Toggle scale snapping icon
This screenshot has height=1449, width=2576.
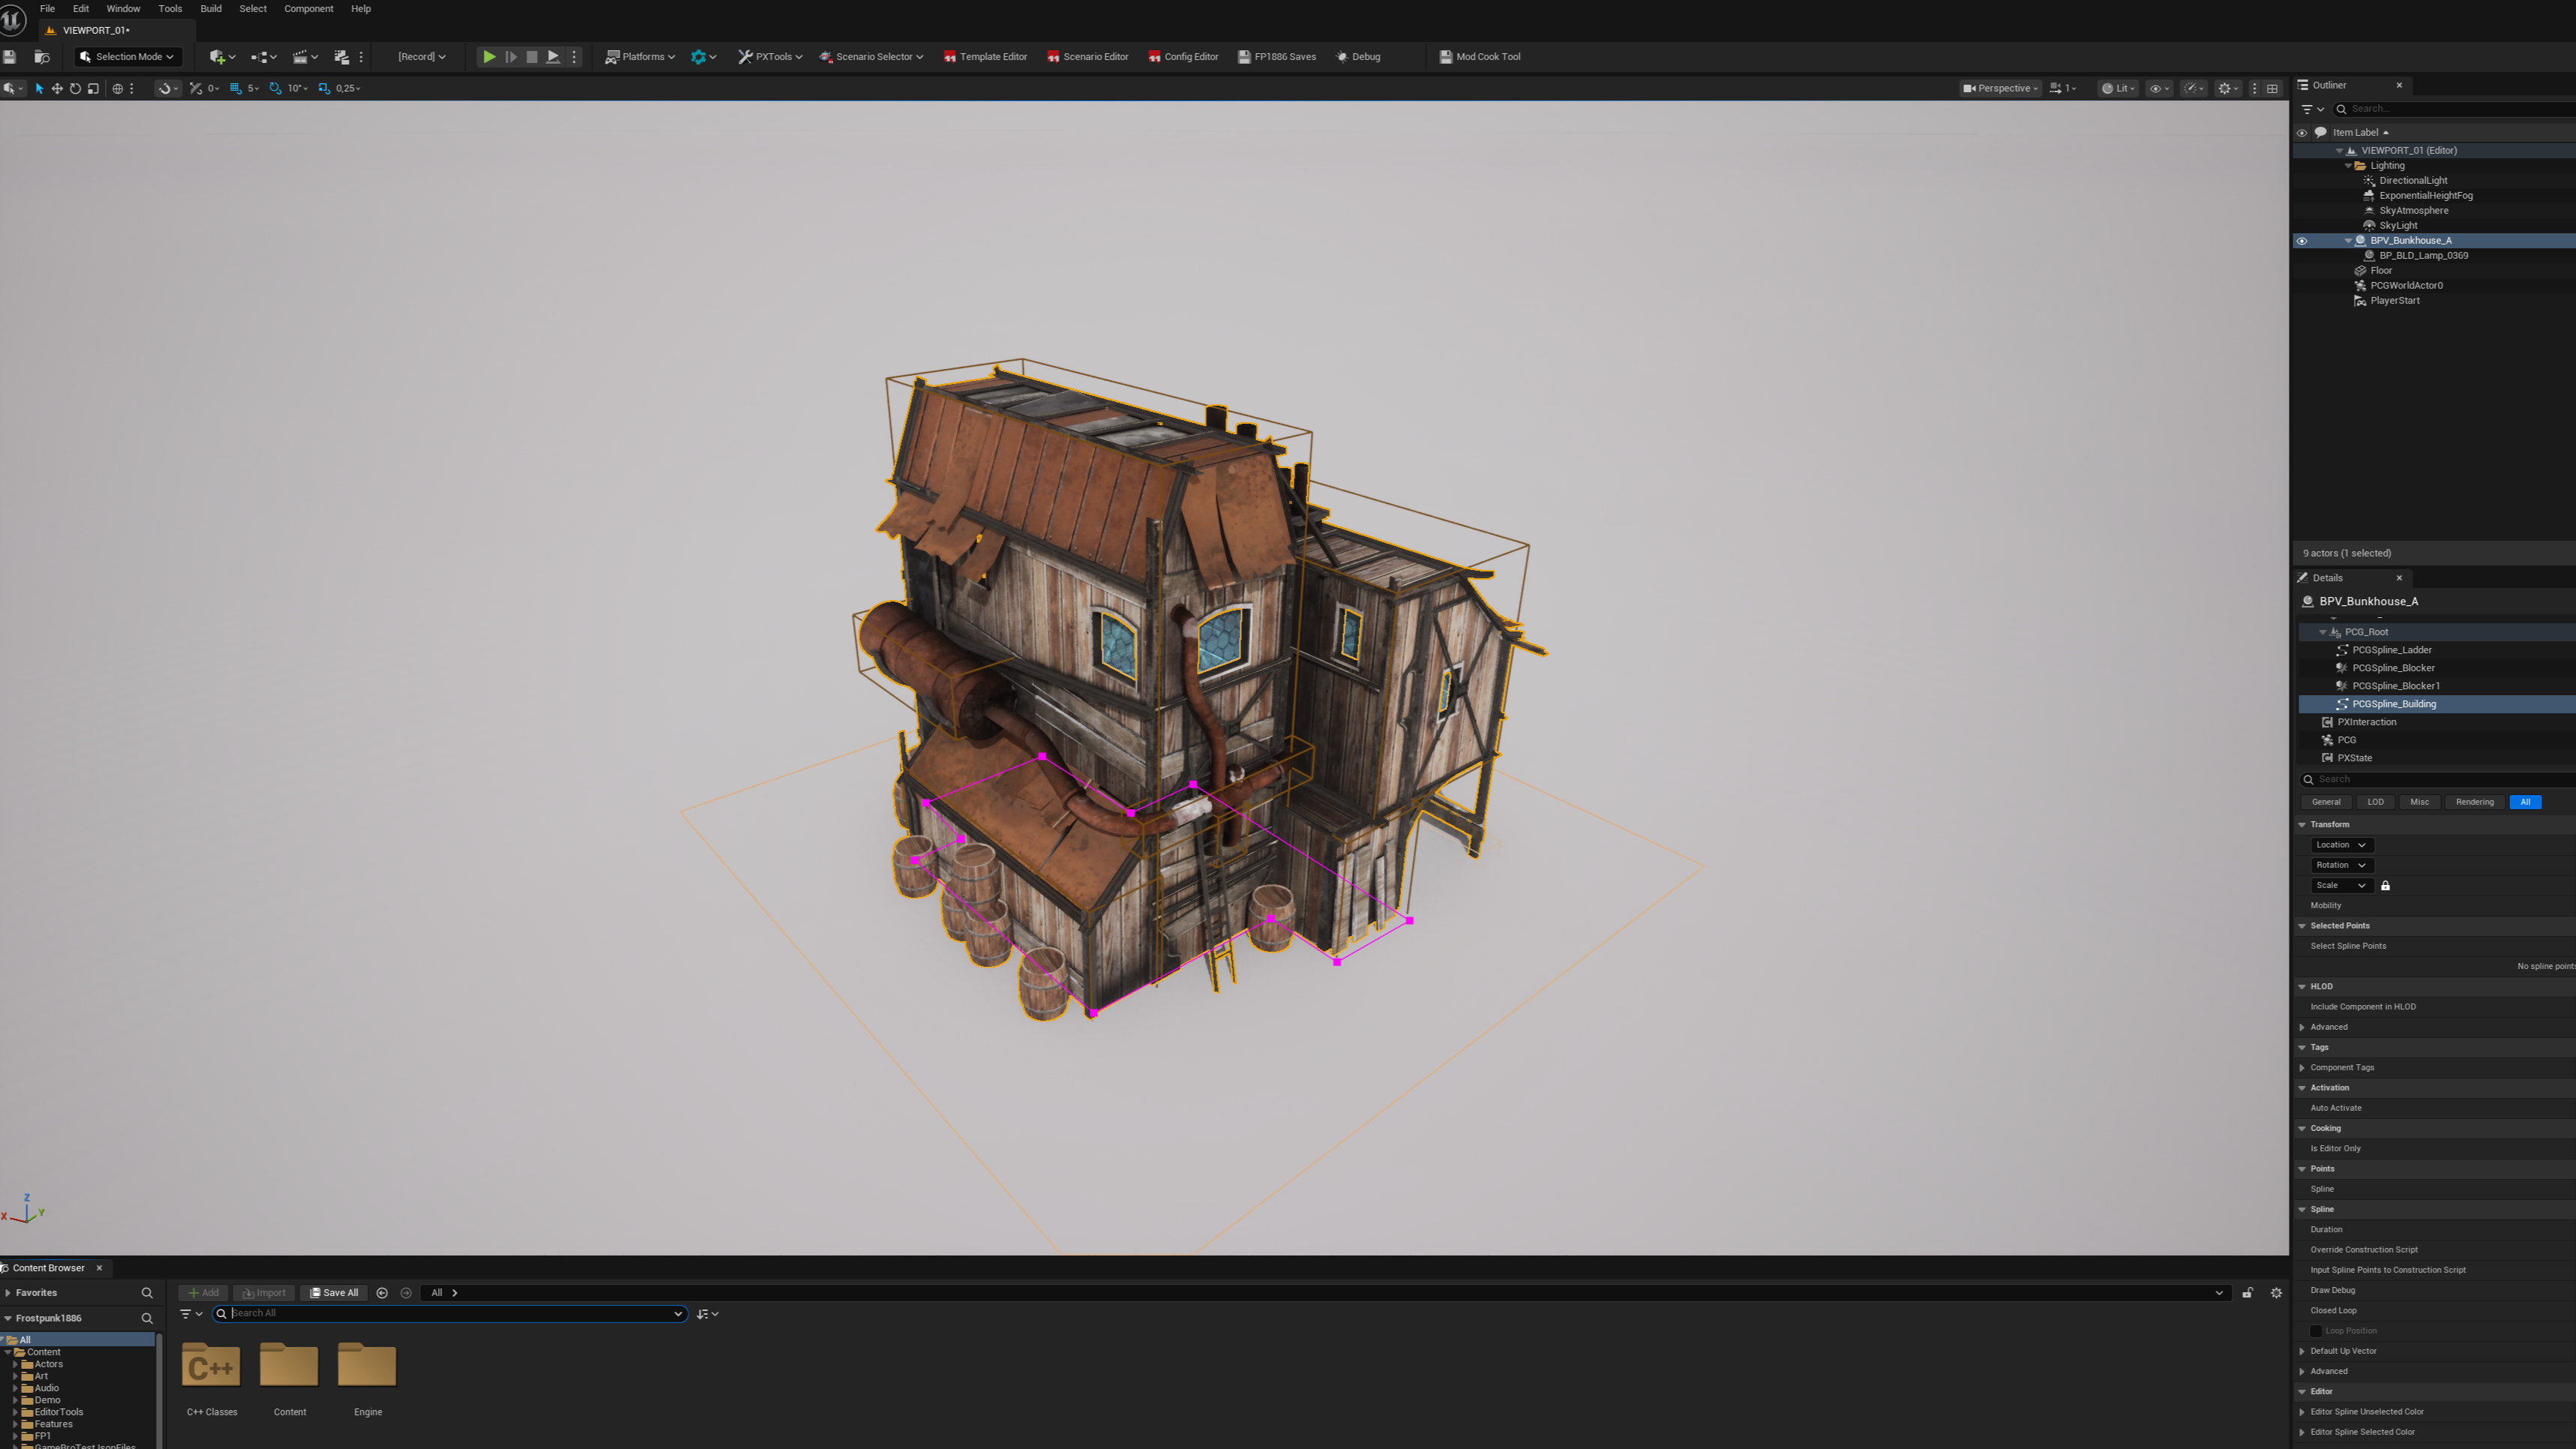pyautogui.click(x=324, y=89)
